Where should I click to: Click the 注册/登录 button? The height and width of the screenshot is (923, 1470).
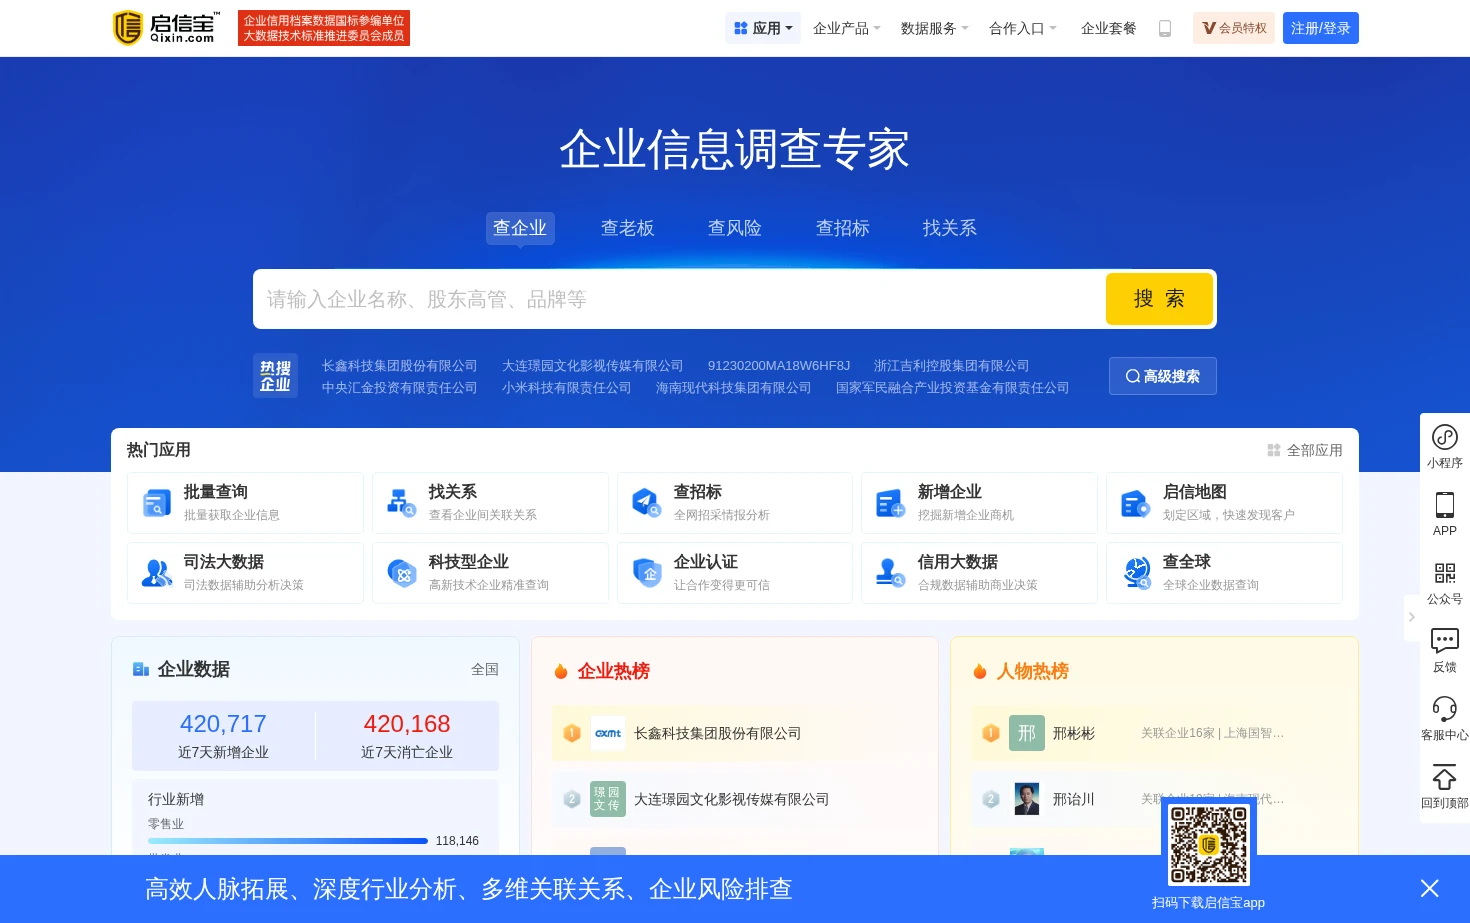(x=1321, y=28)
